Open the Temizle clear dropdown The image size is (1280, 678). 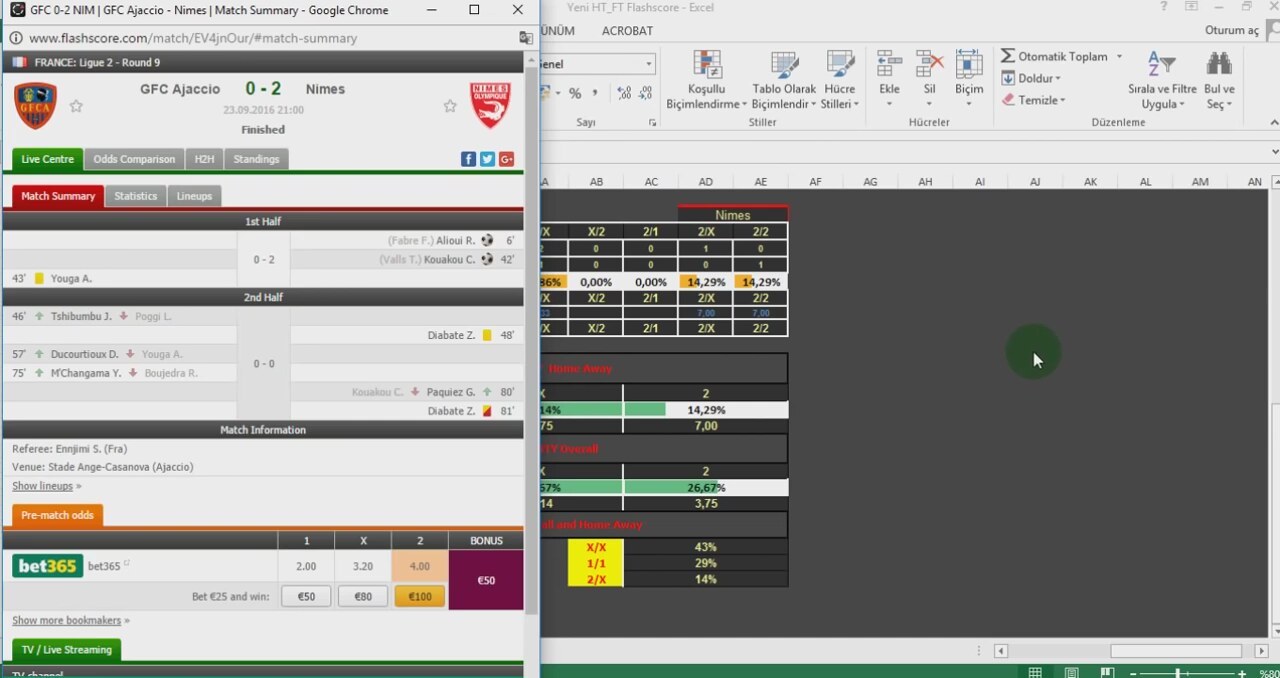(x=1033, y=100)
